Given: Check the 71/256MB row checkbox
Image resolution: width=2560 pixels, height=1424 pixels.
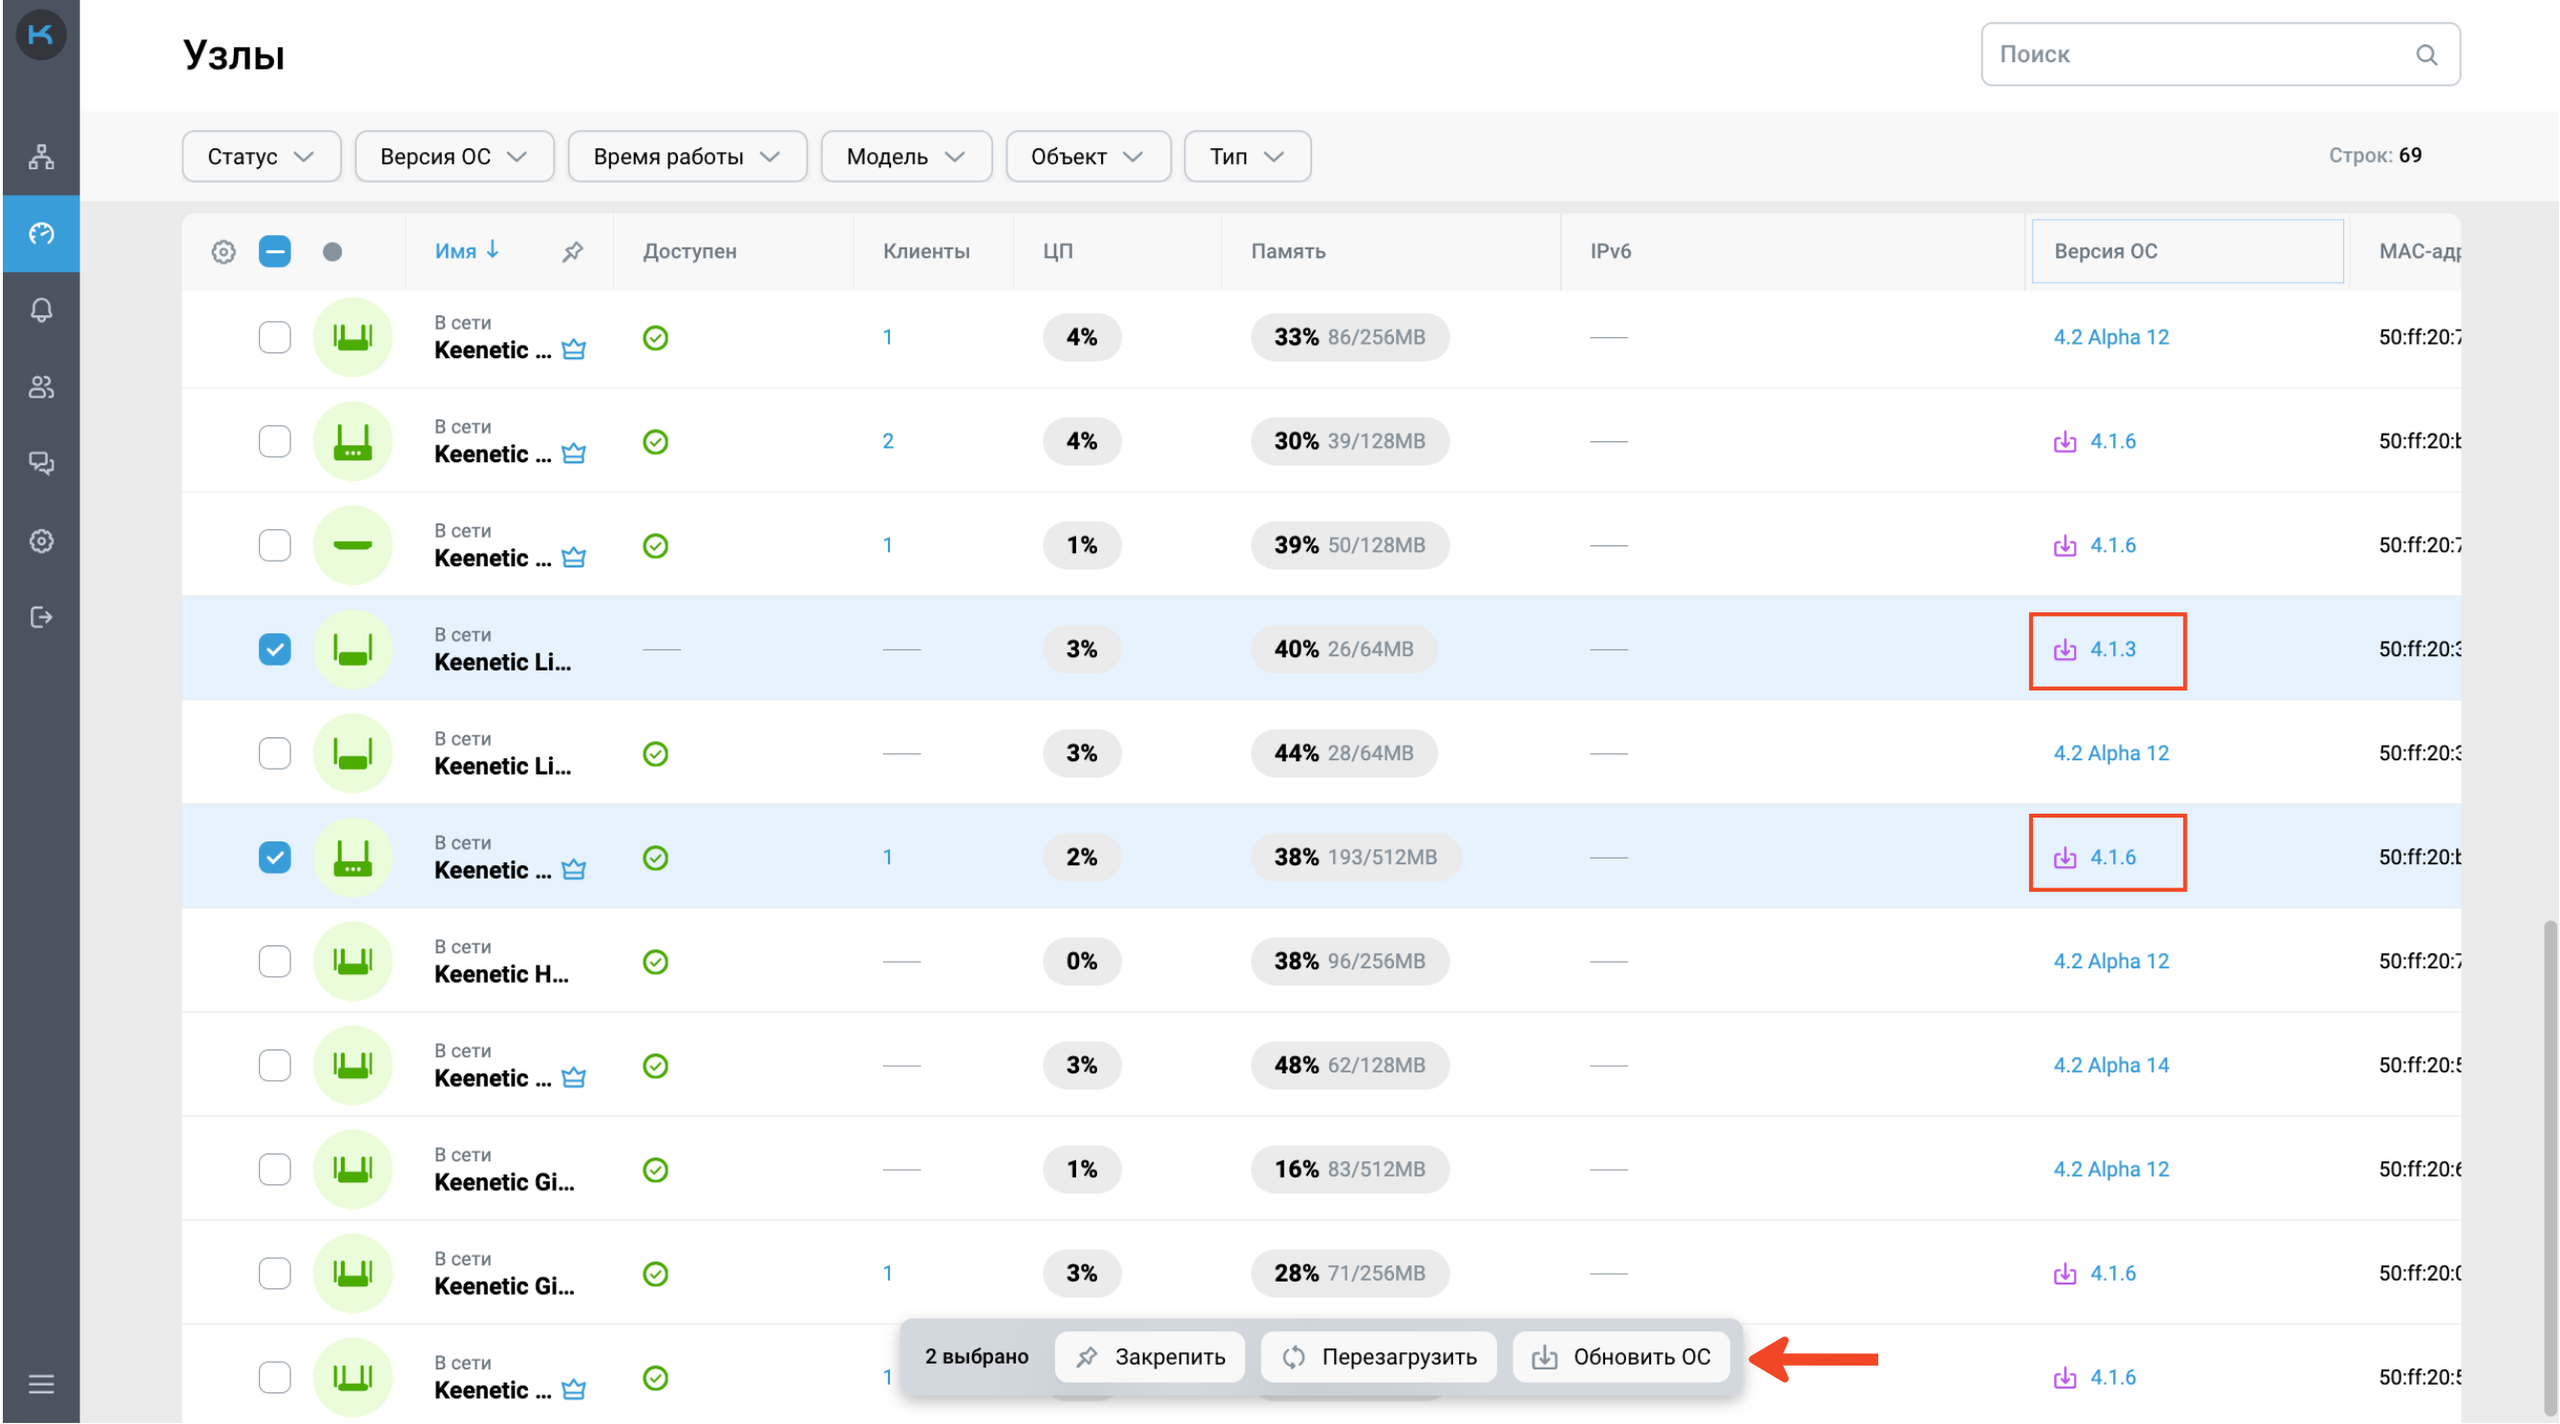Looking at the screenshot, I should [275, 1274].
